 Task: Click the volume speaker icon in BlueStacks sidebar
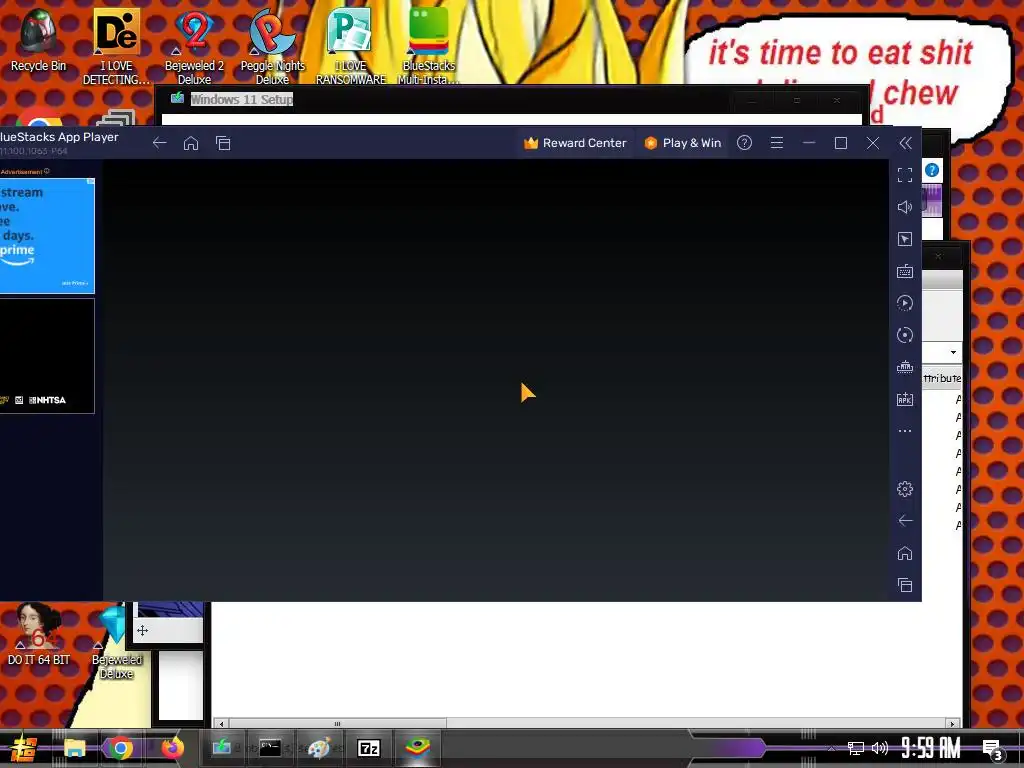(x=905, y=207)
